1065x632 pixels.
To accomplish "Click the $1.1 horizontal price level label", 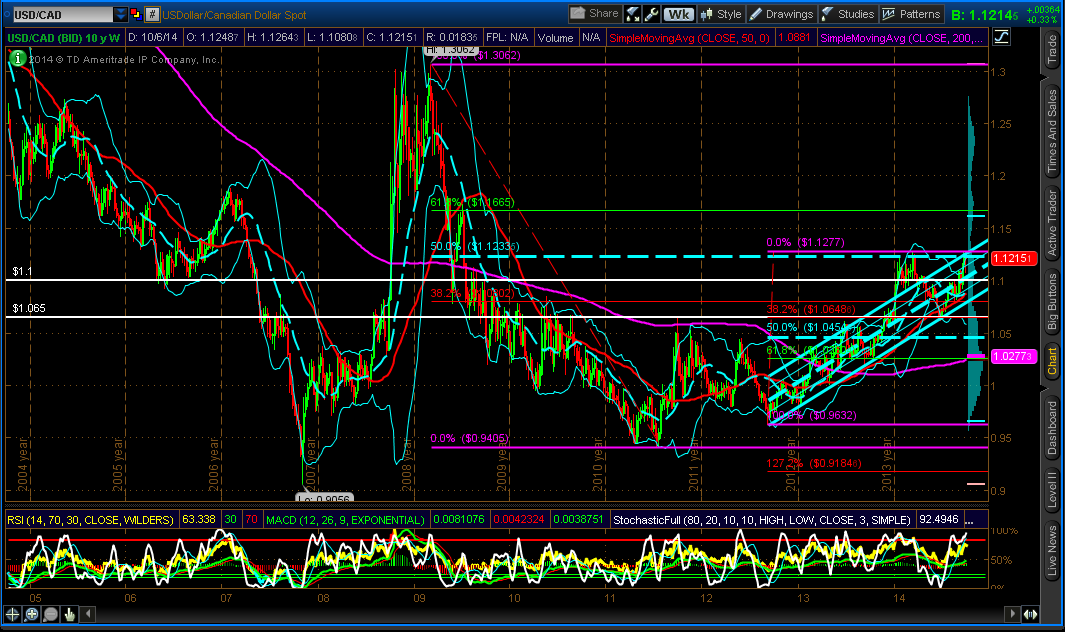I will coord(22,272).
